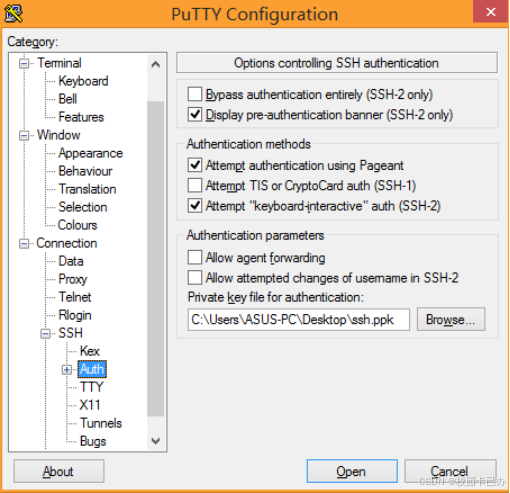Open Telnet settings
Image resolution: width=510 pixels, height=493 pixels.
[x=75, y=297]
